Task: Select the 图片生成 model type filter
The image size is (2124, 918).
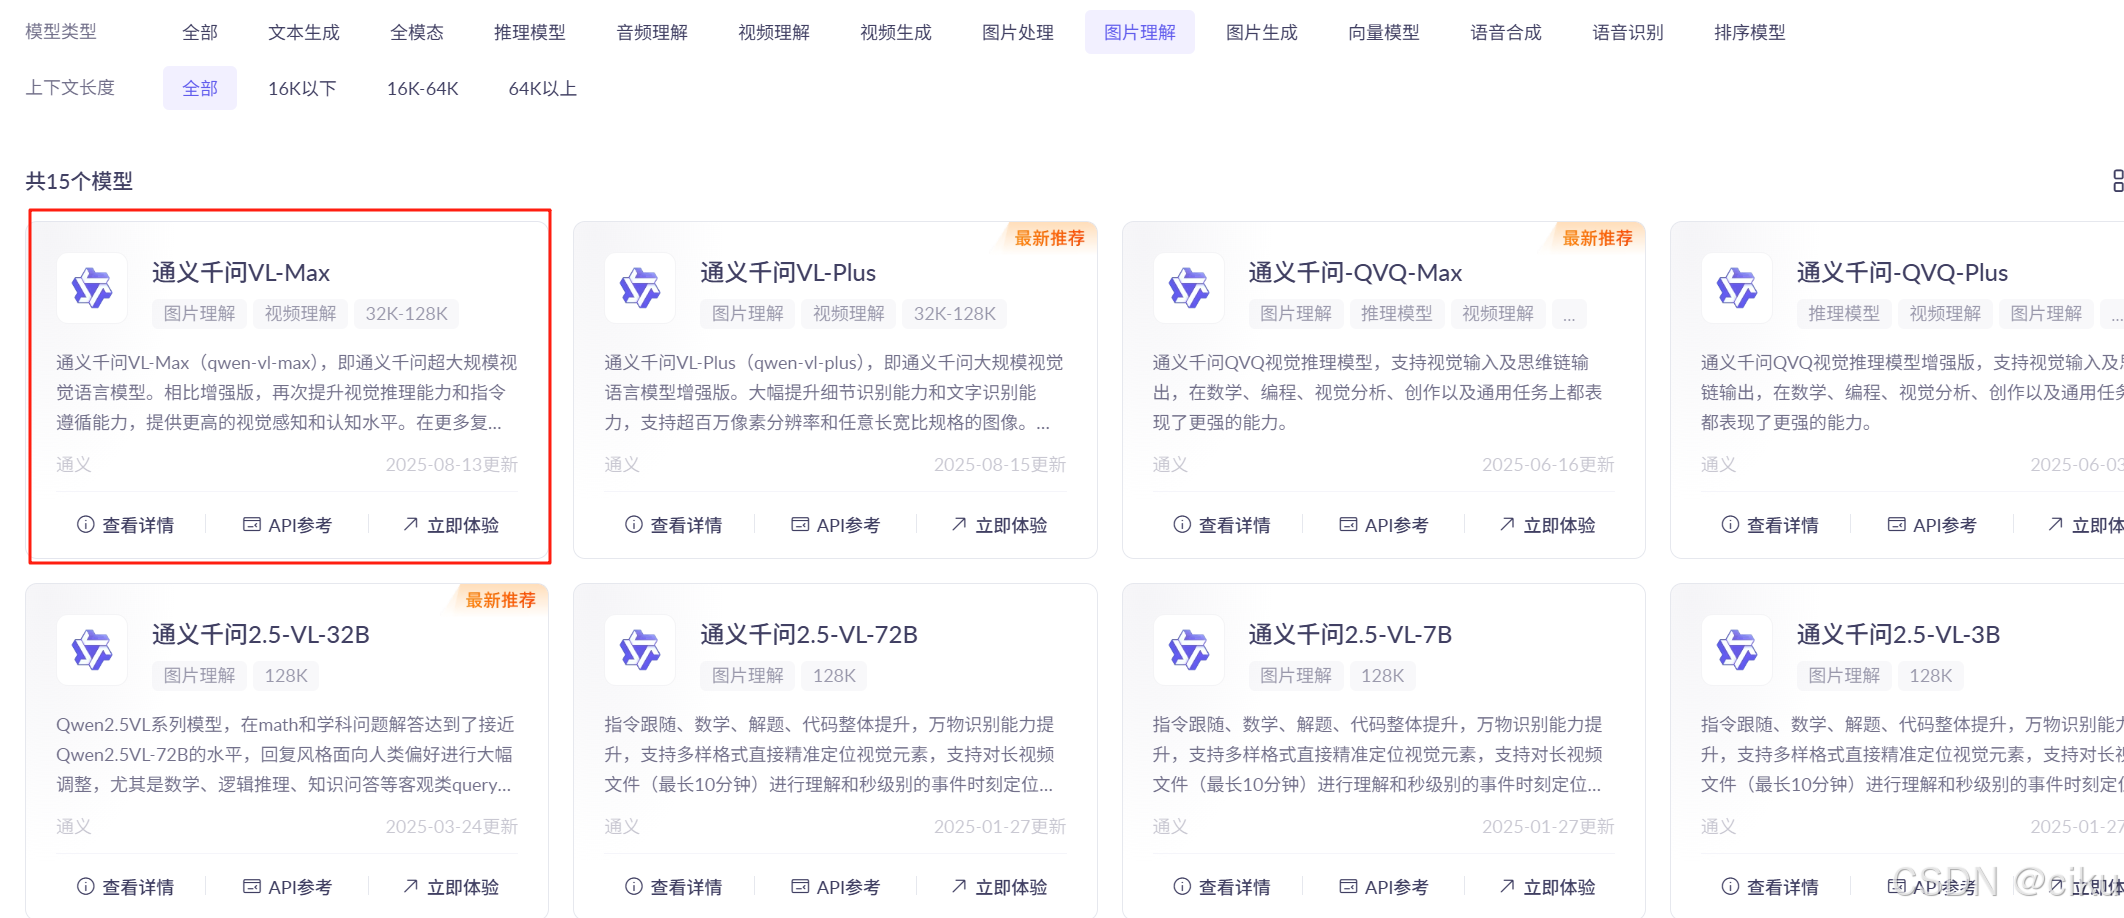Action: coord(1262,32)
